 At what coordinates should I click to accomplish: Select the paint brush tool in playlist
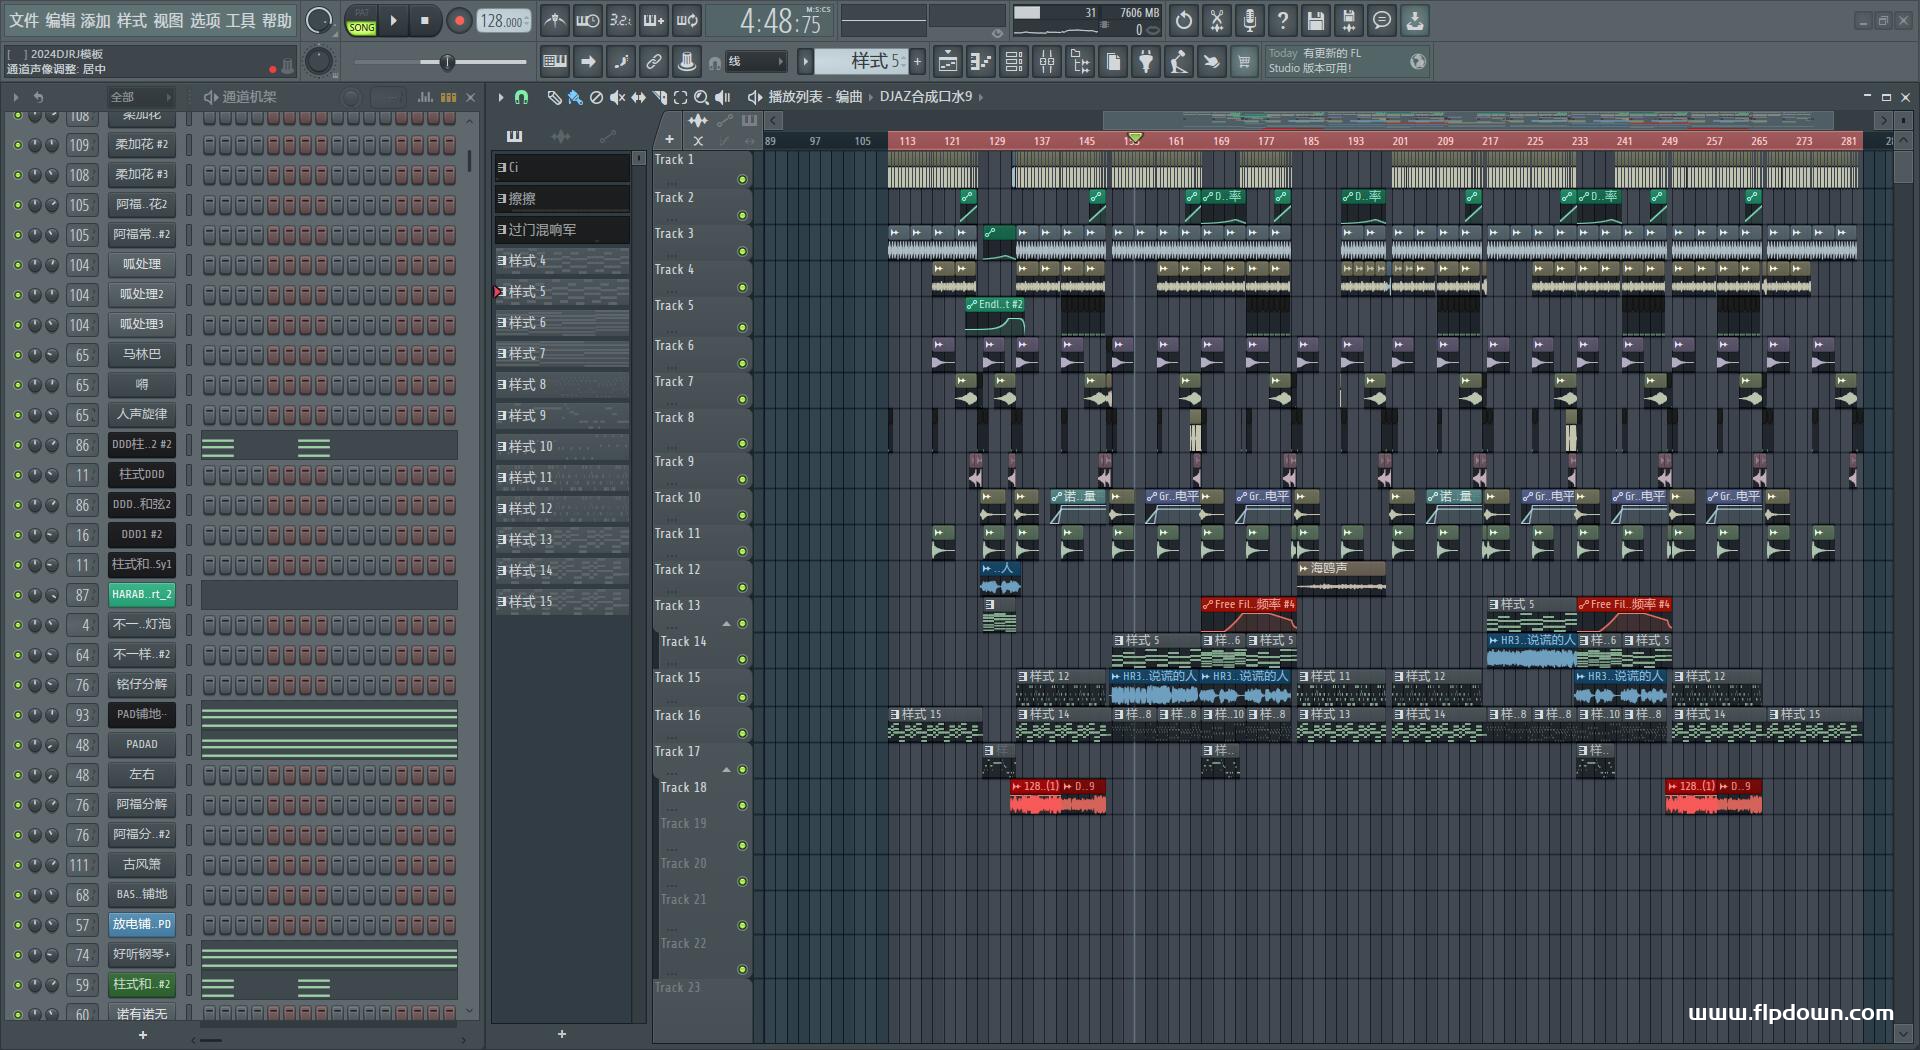[x=575, y=97]
